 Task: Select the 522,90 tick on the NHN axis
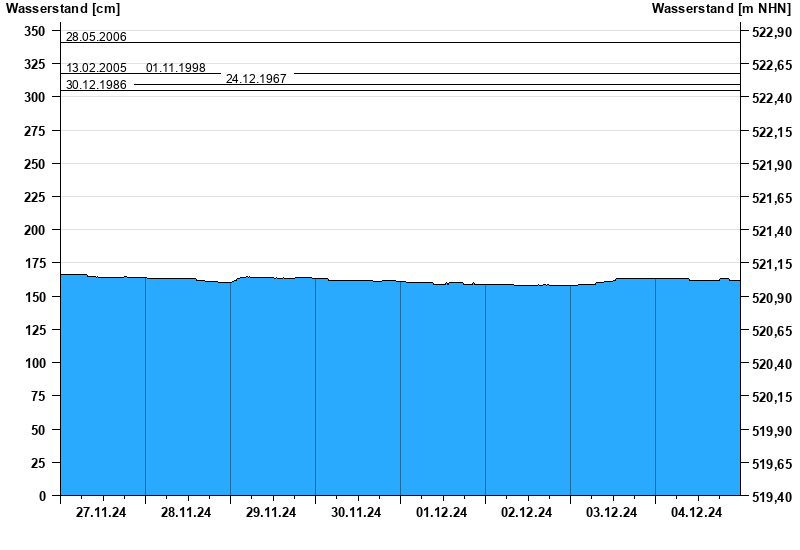point(770,32)
